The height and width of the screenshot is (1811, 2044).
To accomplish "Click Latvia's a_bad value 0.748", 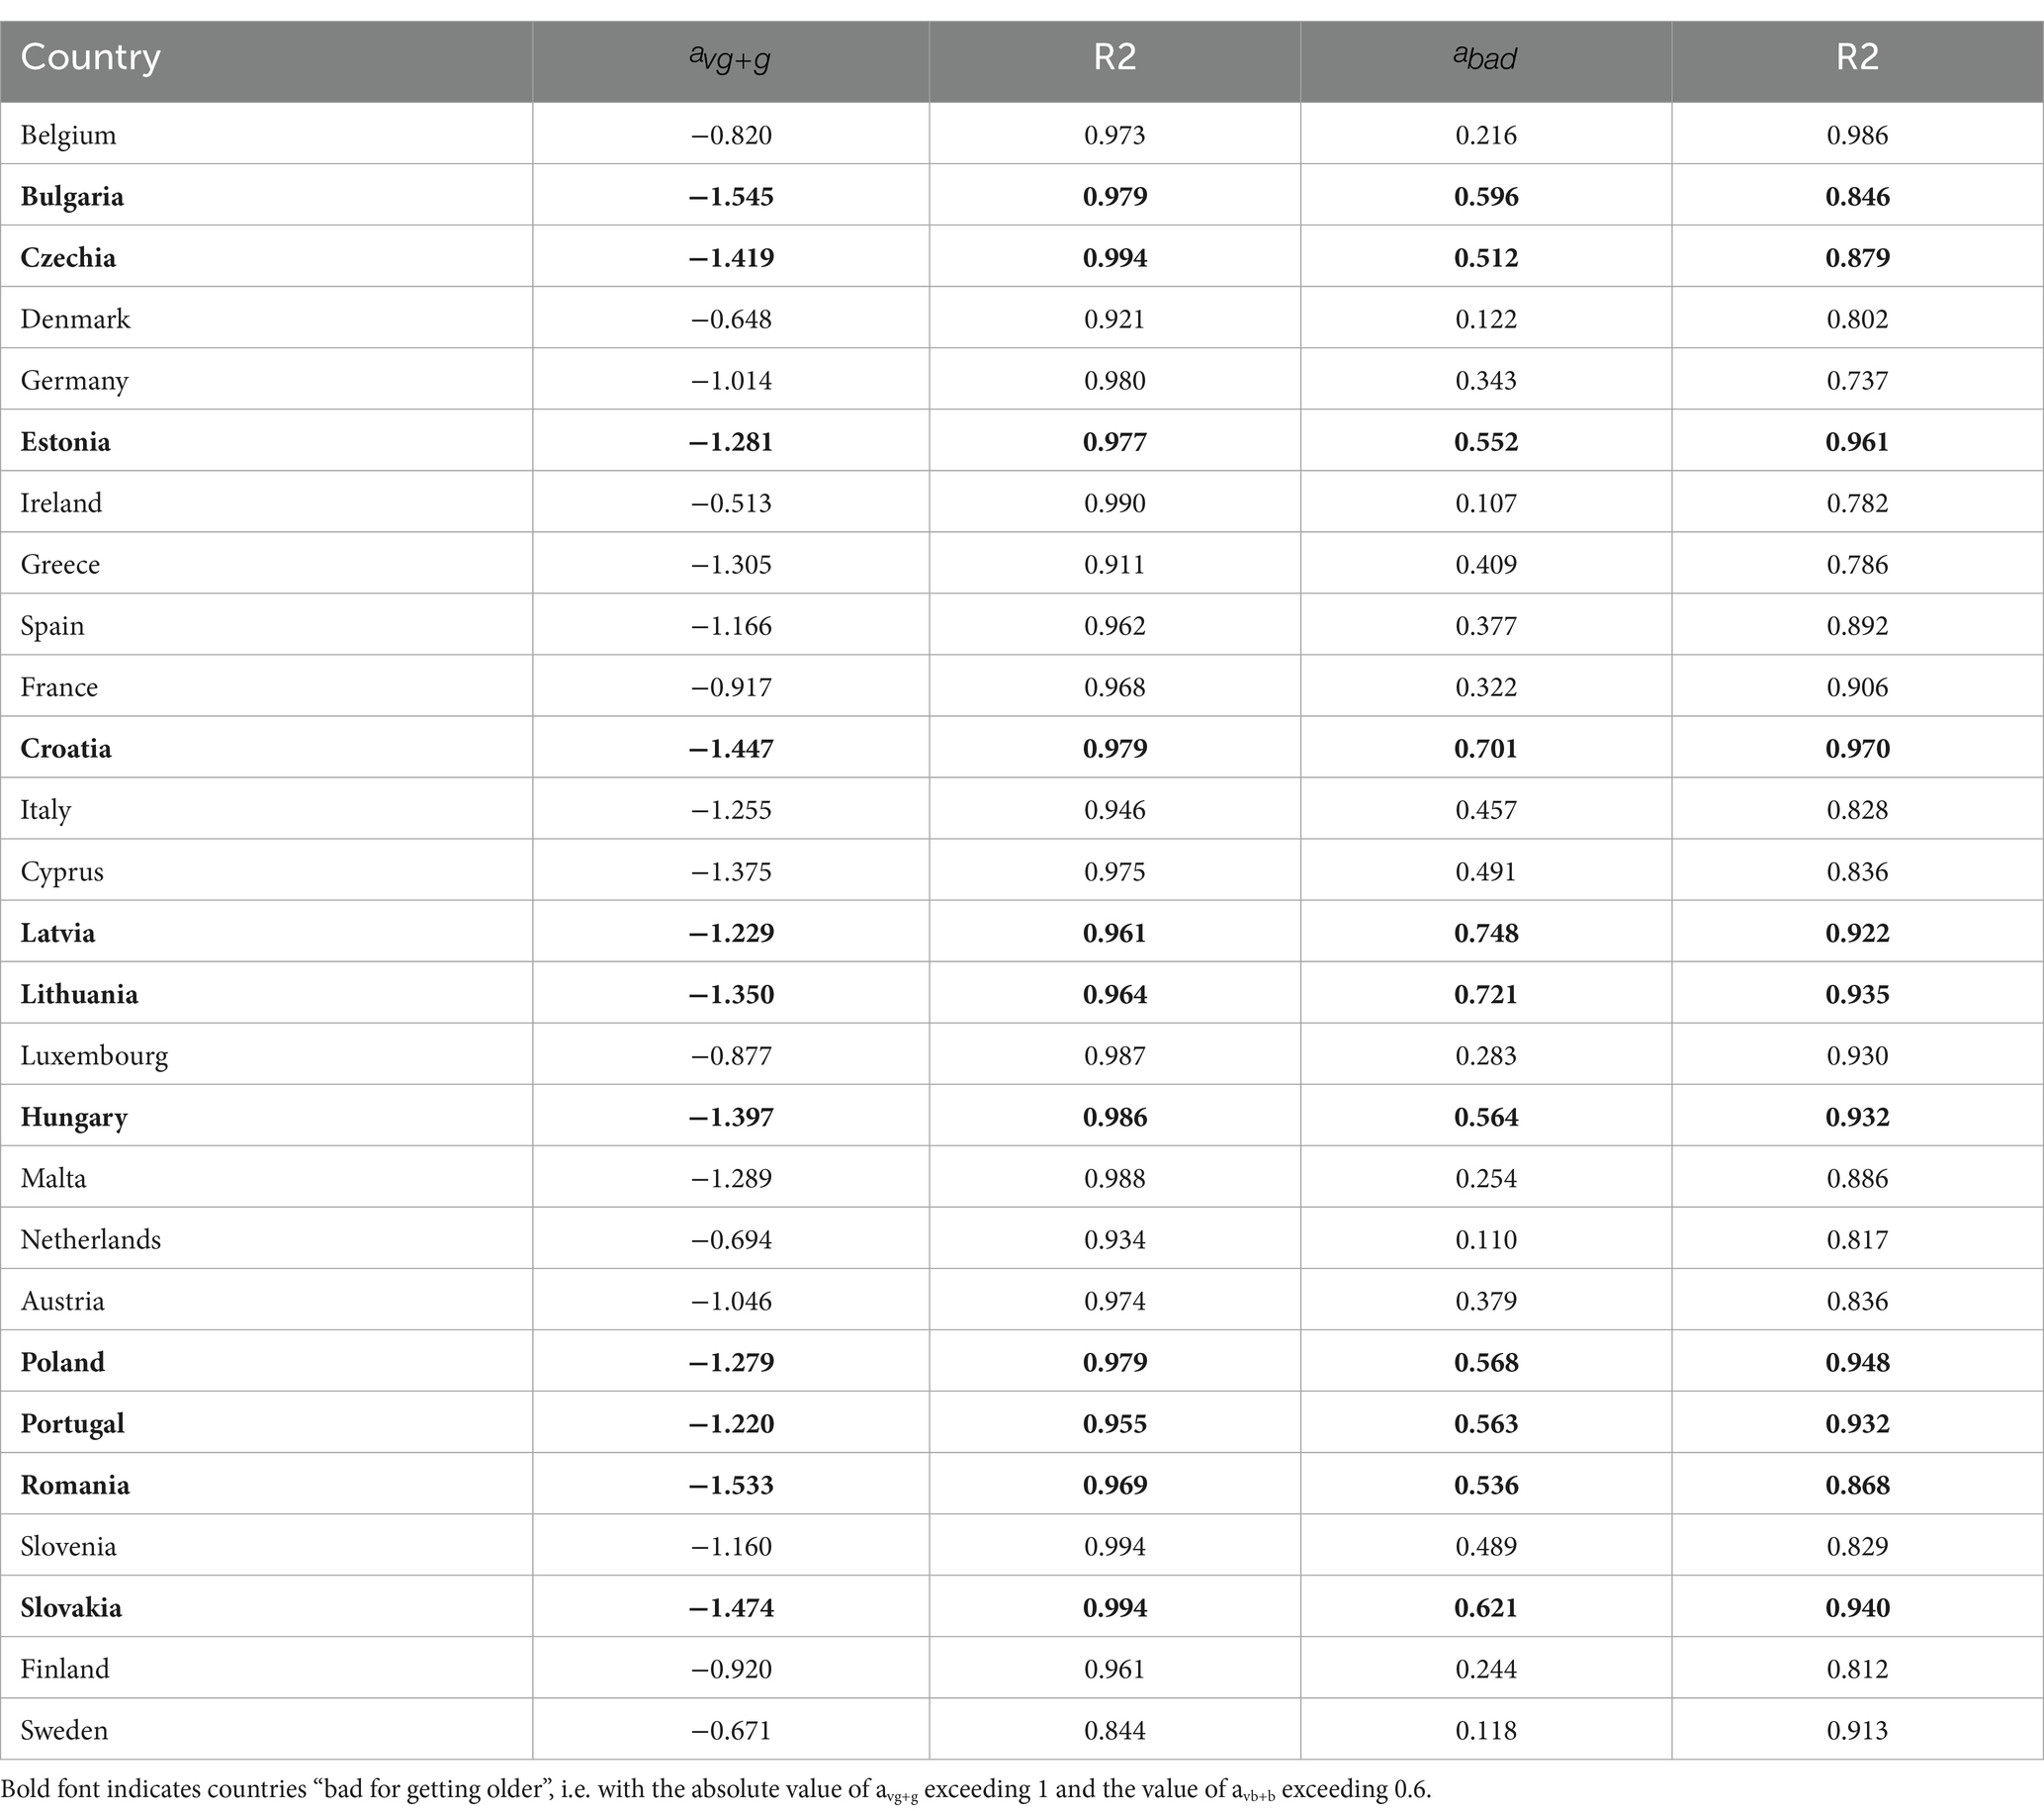I will [x=1486, y=933].
